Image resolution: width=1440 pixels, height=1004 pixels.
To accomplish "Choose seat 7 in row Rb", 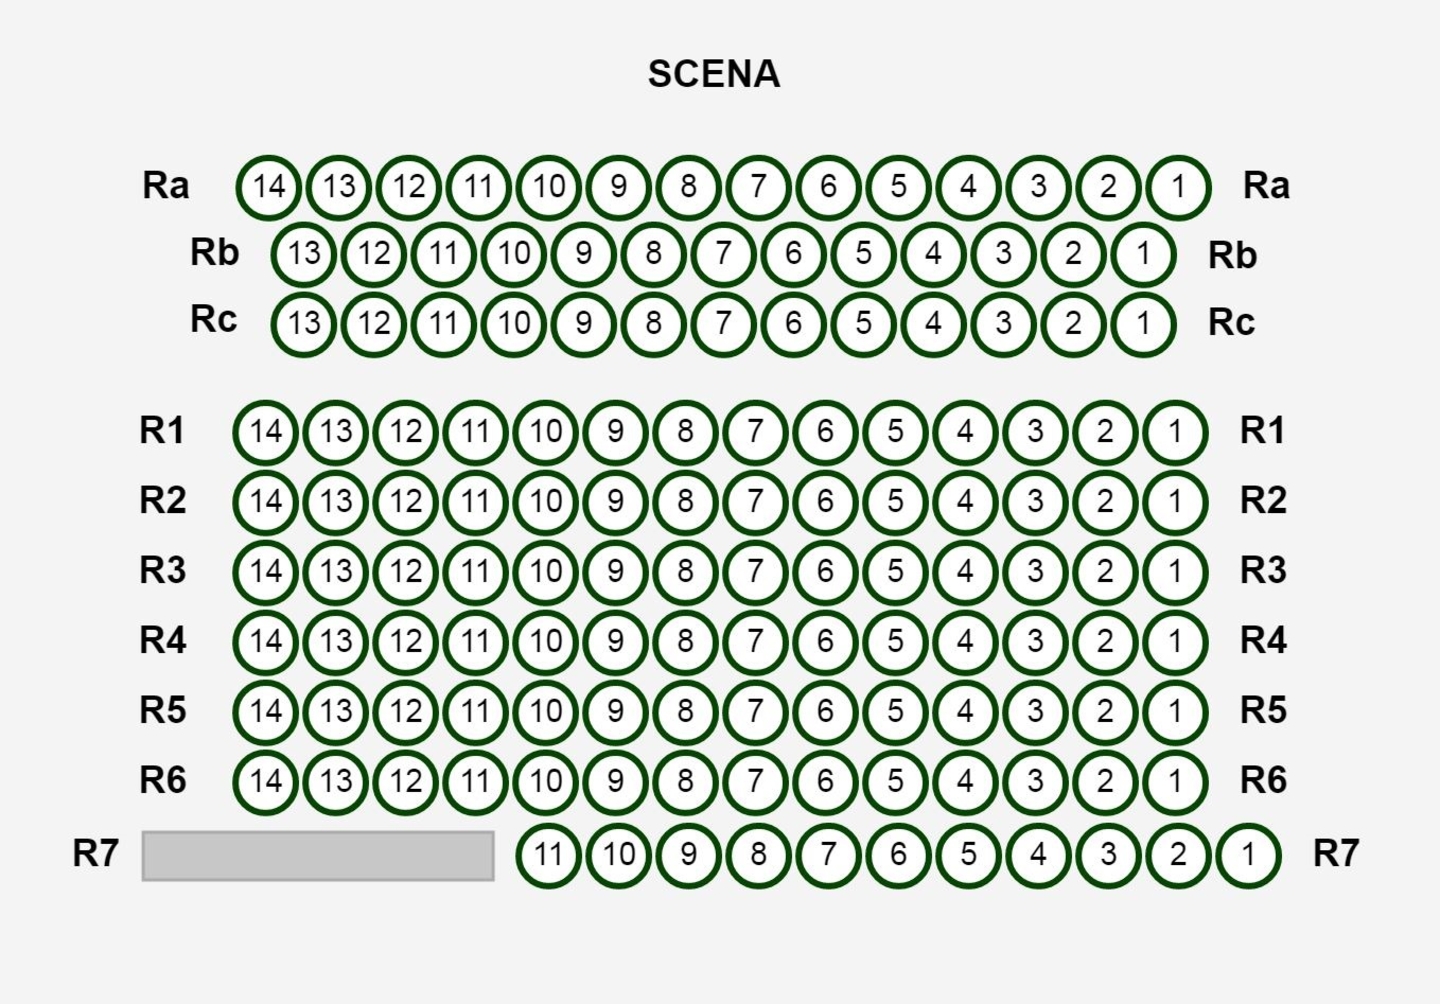I will pos(723,254).
